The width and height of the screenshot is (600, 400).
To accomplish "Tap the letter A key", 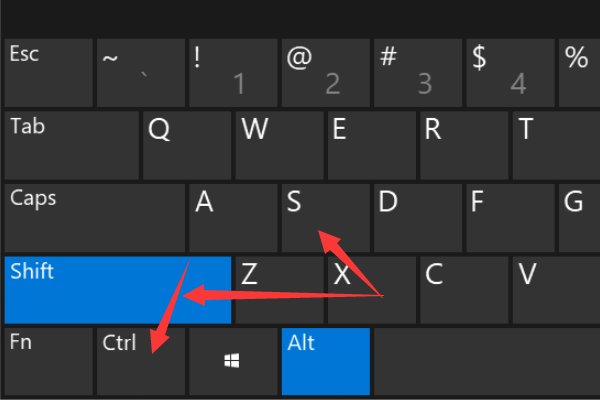I will [x=232, y=215].
